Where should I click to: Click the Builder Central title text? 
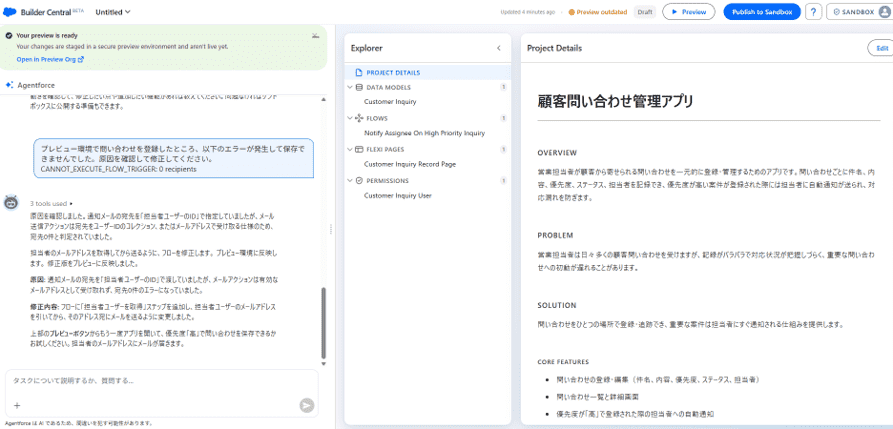46,12
